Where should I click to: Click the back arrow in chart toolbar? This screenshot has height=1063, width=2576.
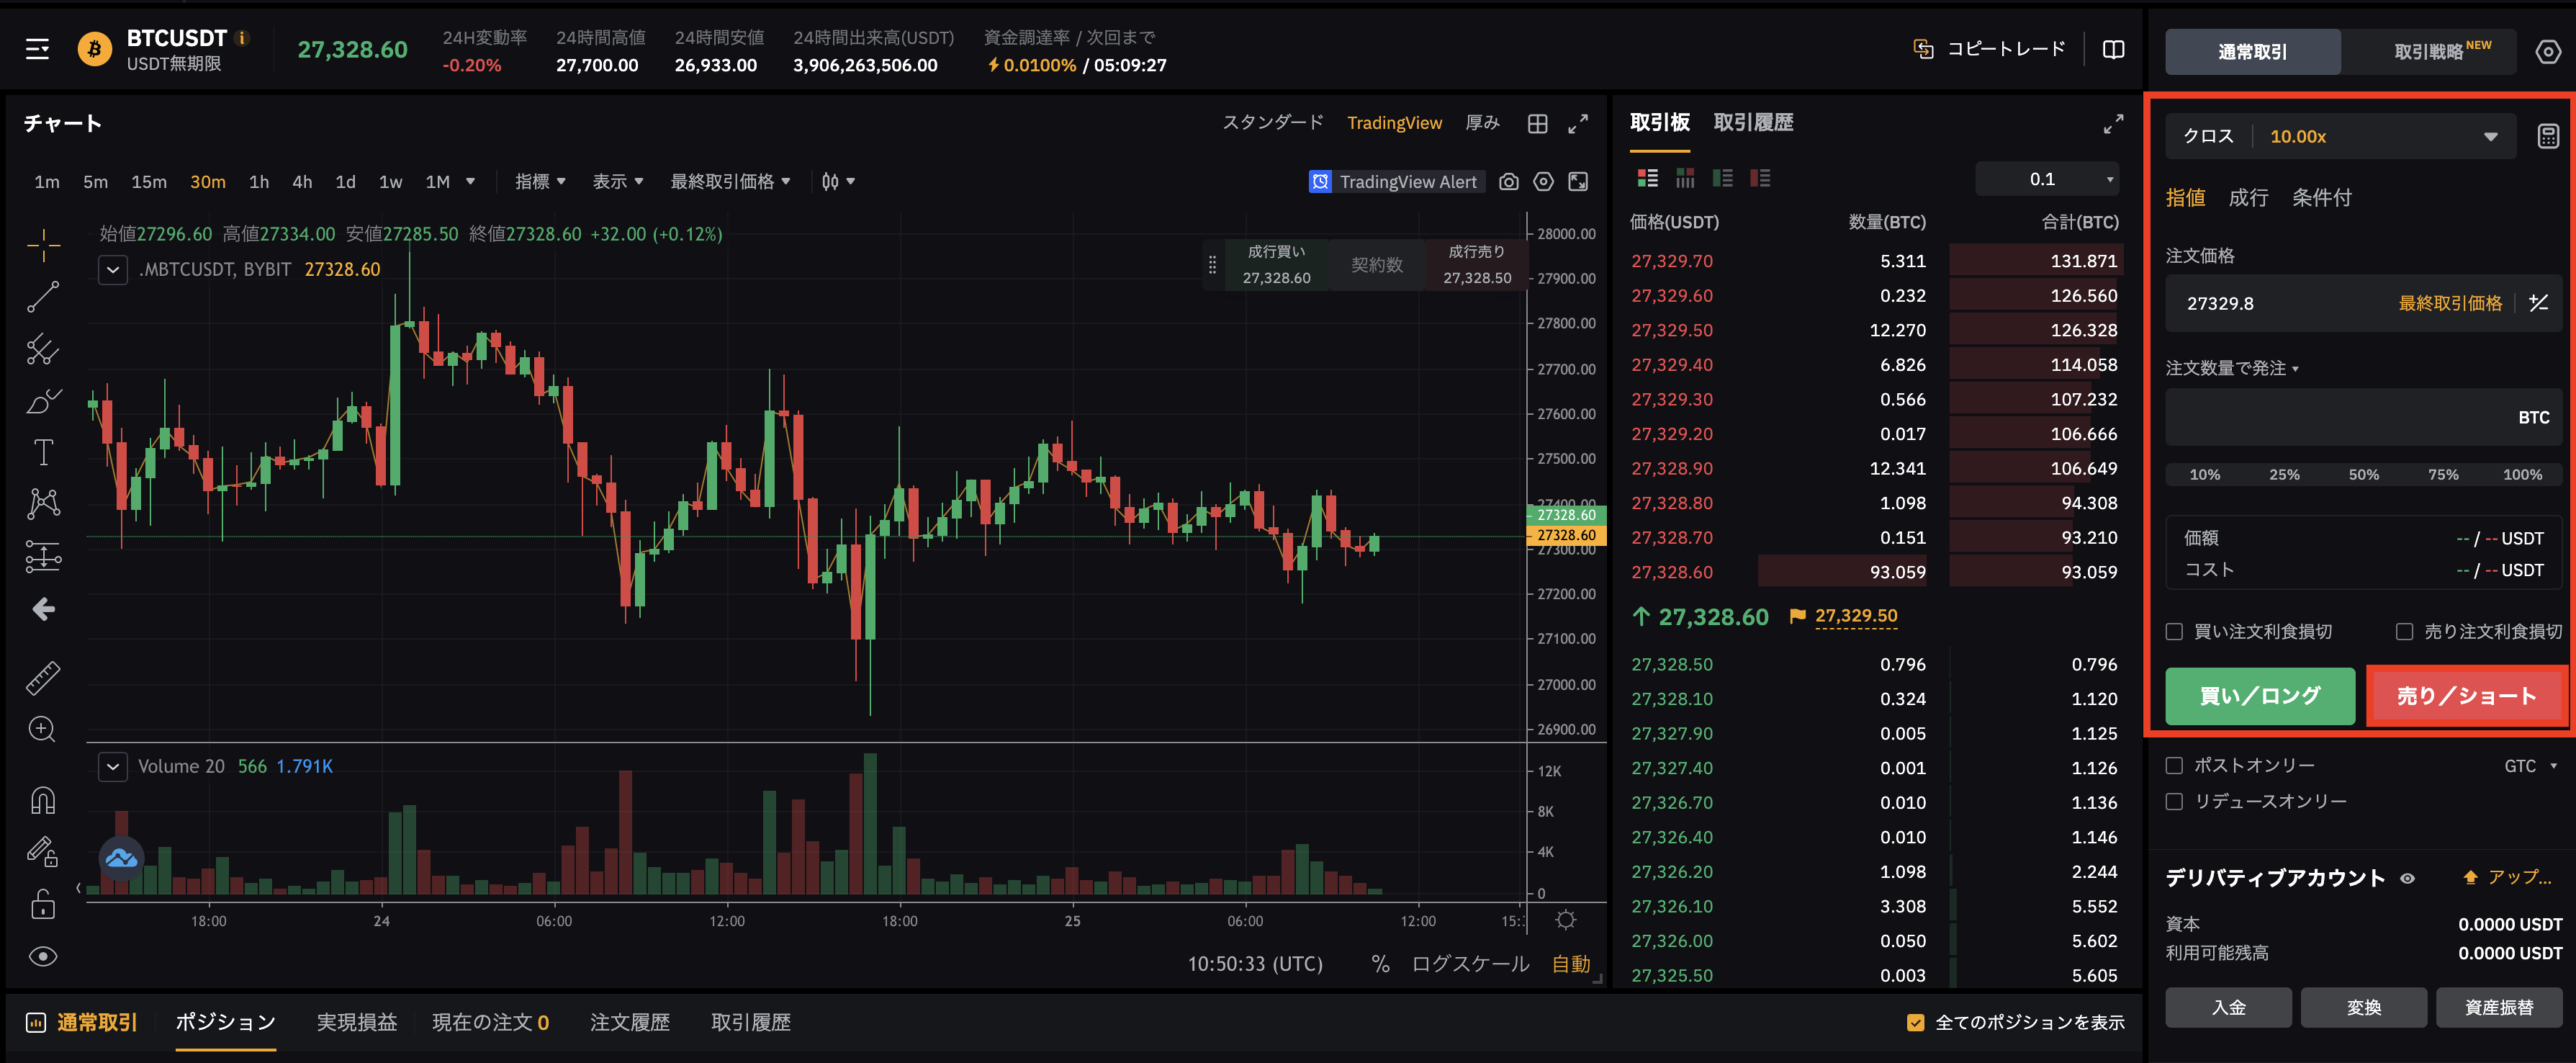43,609
